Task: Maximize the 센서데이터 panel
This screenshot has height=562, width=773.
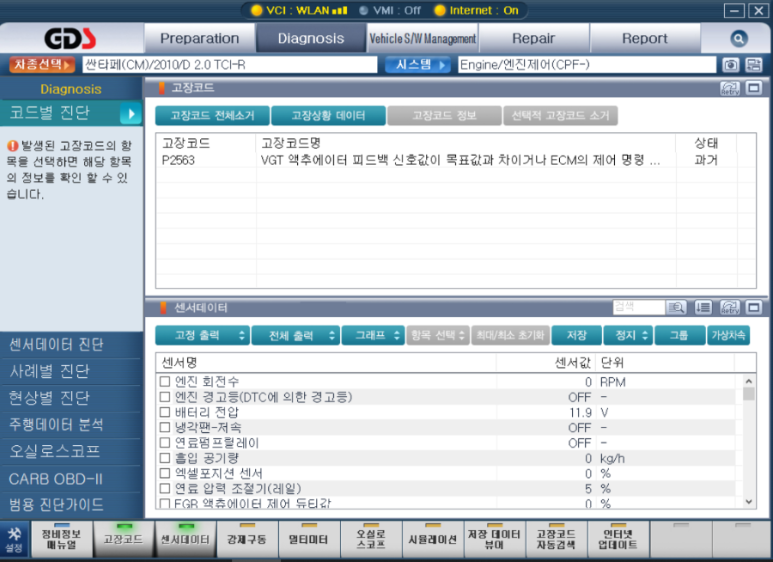Action: (x=753, y=308)
